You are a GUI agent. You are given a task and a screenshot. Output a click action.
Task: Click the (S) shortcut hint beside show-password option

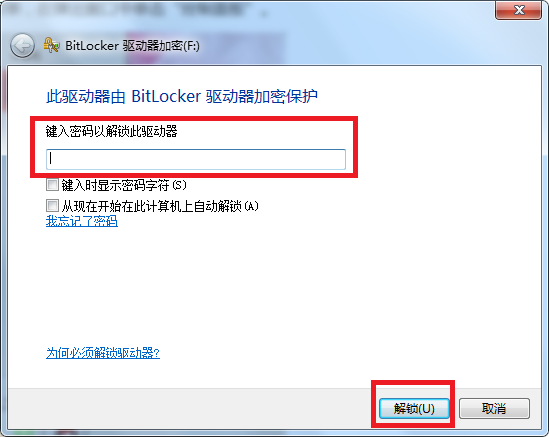click(179, 185)
